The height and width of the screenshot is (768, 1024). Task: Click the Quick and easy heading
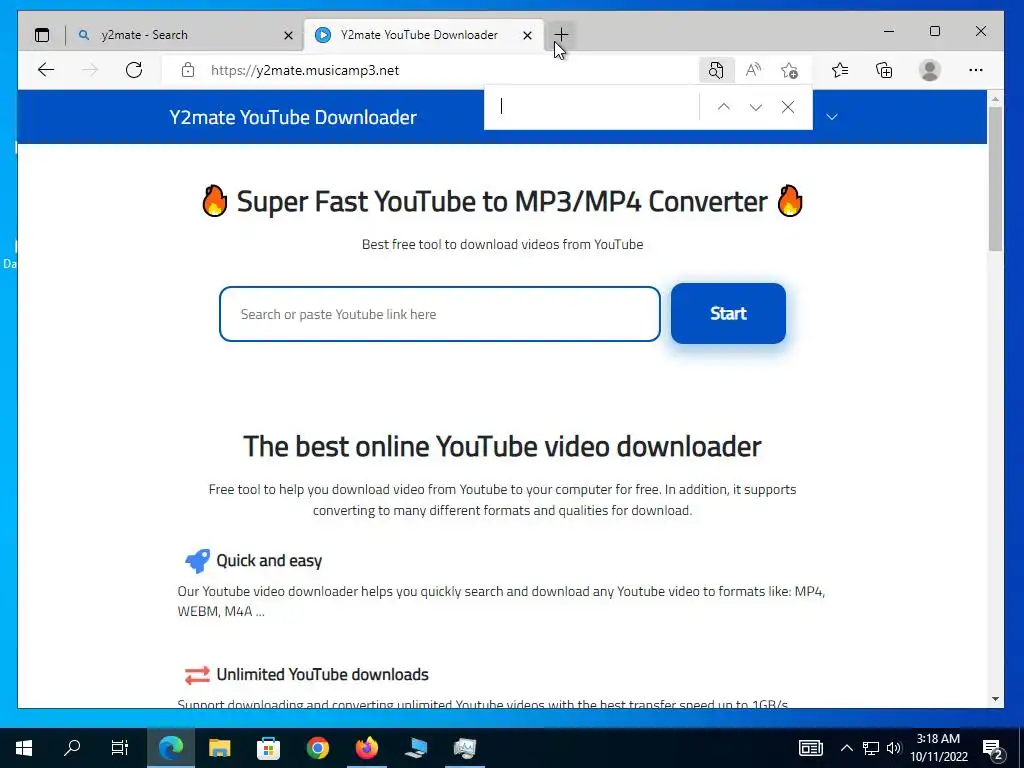point(269,560)
